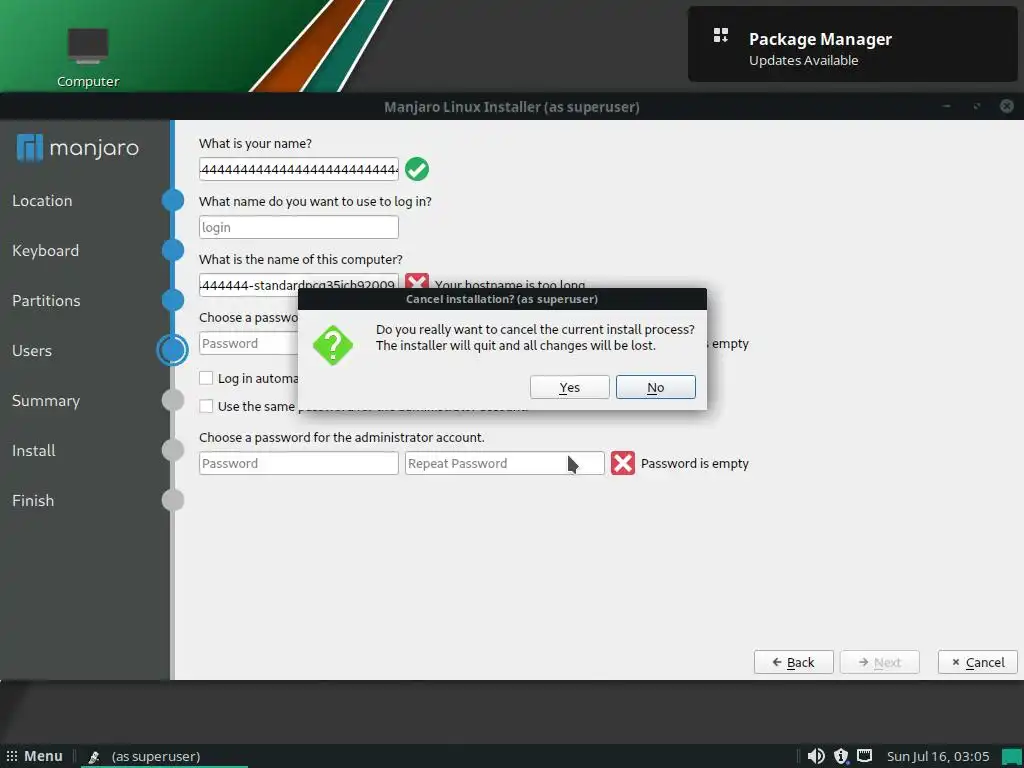Click the red X admin password error icon
This screenshot has width=1024, height=768.
(x=623, y=463)
